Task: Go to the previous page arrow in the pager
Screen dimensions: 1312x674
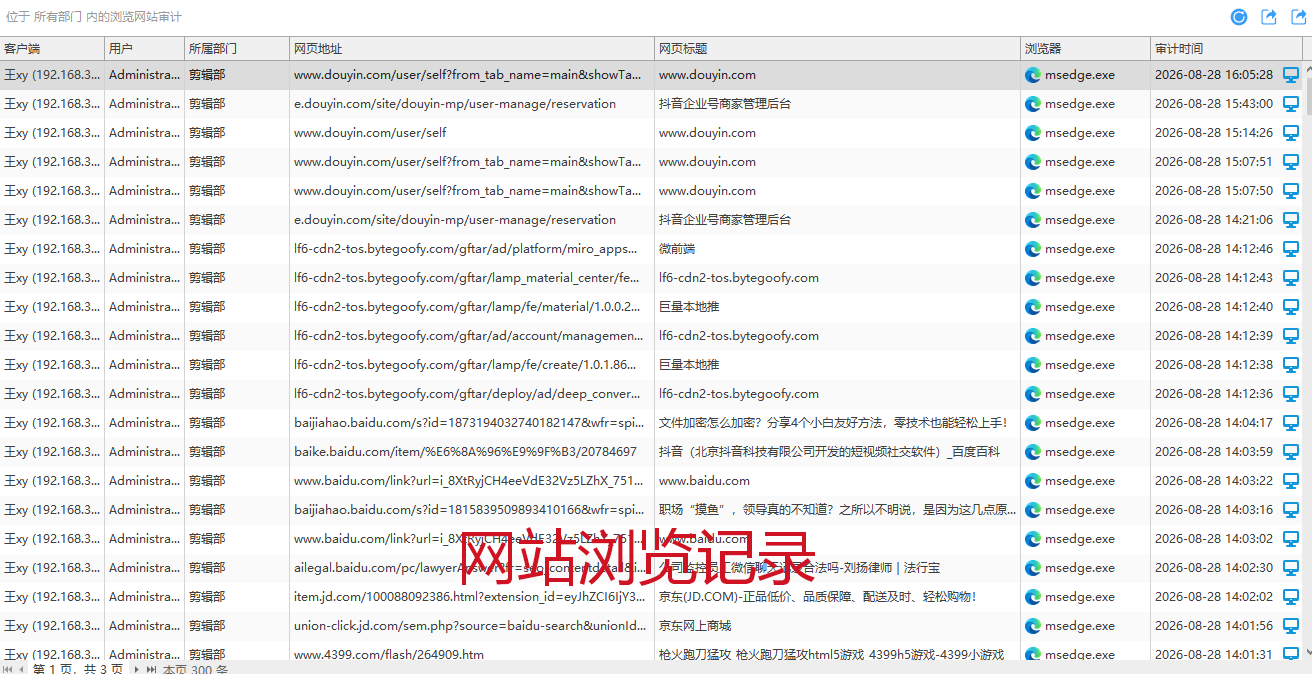Action: coord(23,669)
